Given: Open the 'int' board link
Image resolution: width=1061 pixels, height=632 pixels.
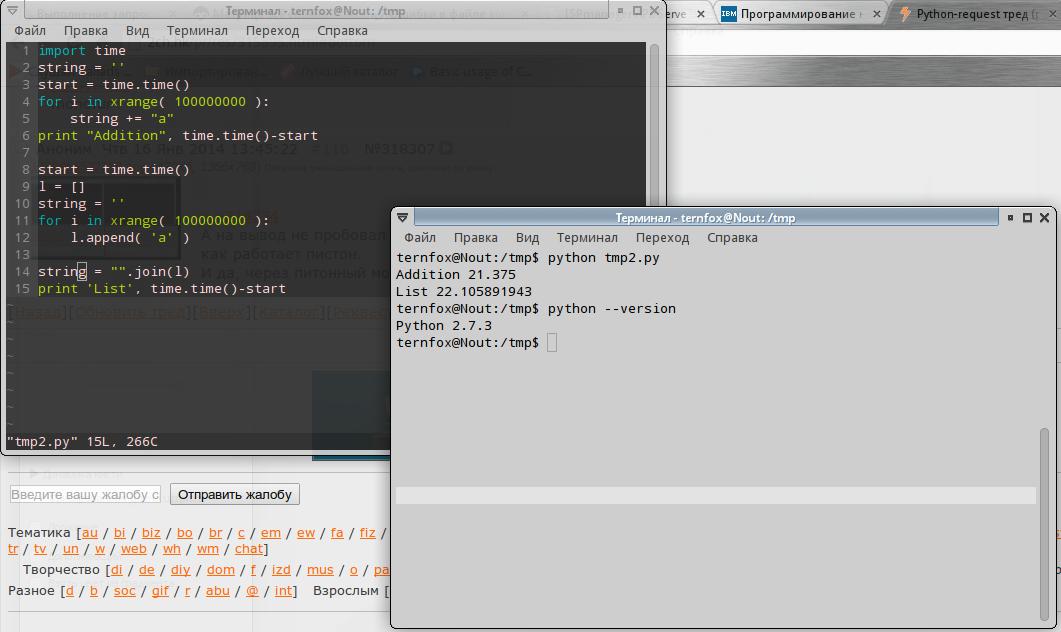Looking at the screenshot, I should click(284, 591).
